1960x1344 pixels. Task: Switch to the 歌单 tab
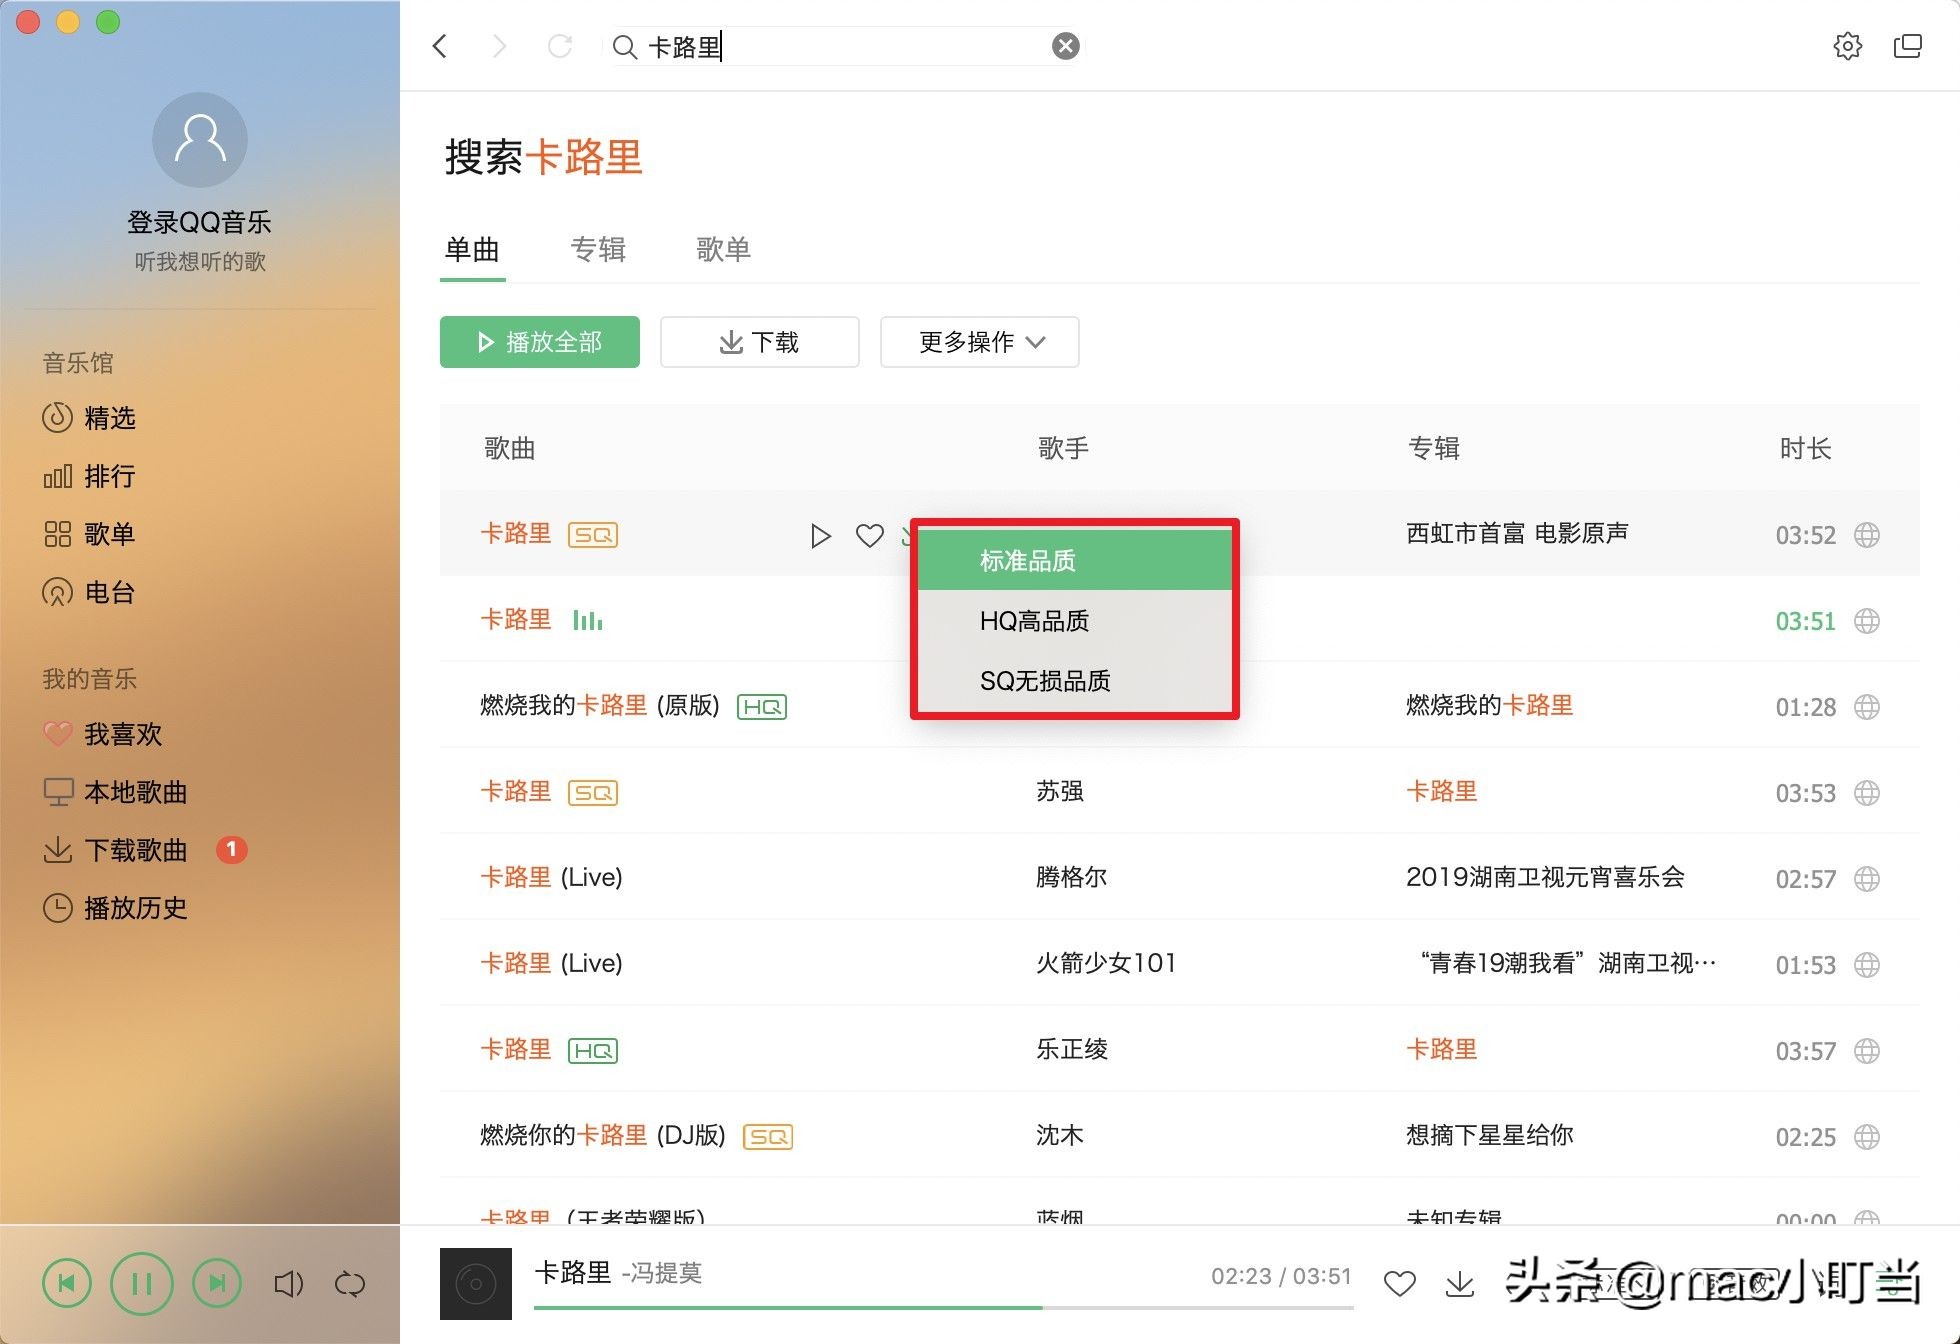(723, 250)
